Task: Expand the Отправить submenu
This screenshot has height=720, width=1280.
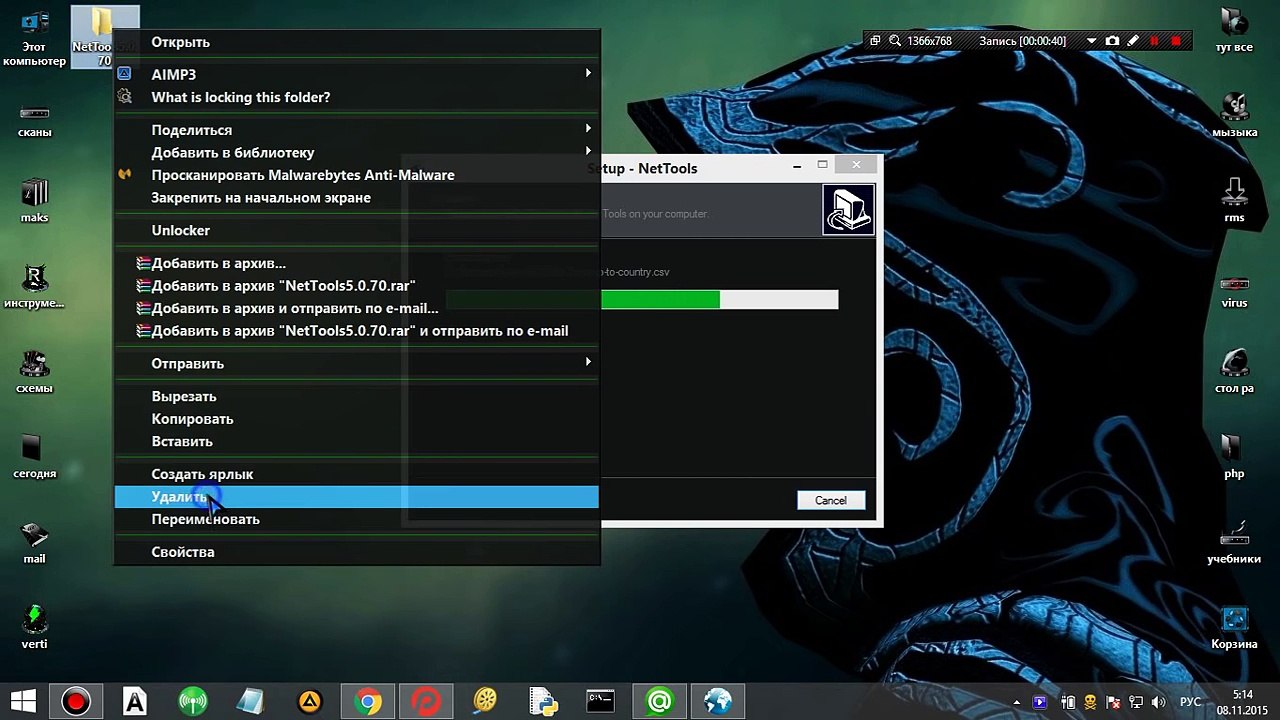Action: pos(356,363)
